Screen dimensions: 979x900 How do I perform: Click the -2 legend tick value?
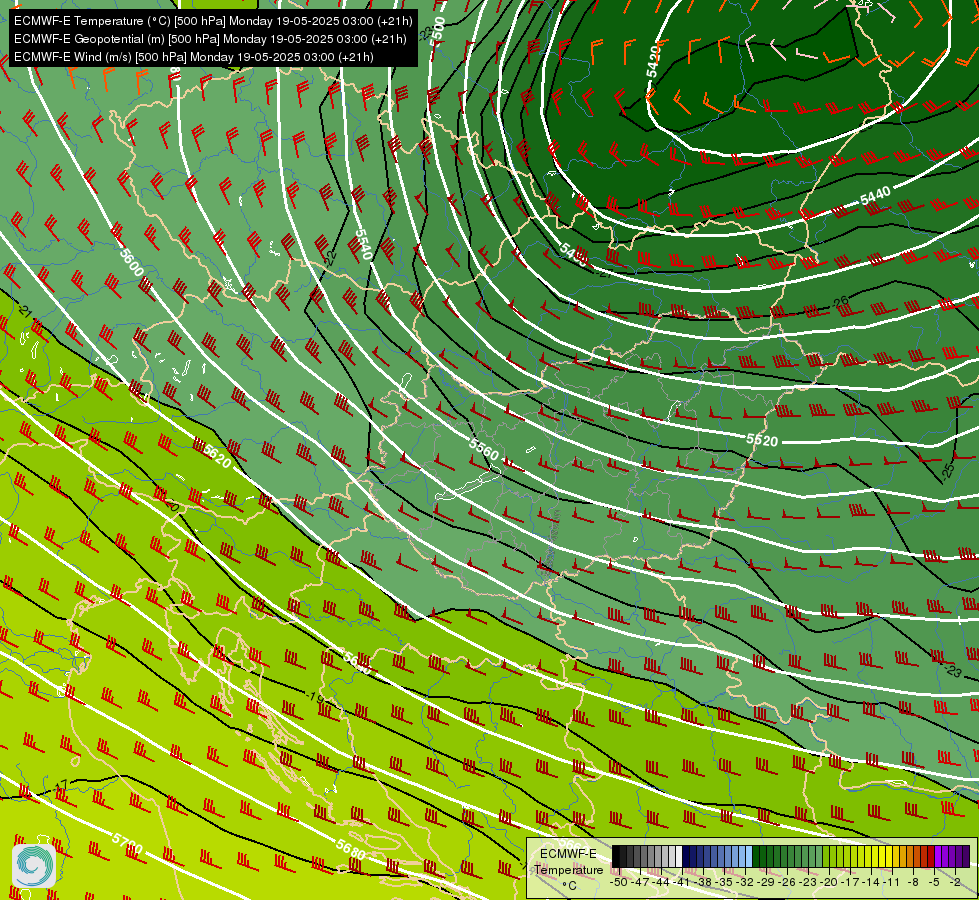(x=955, y=882)
